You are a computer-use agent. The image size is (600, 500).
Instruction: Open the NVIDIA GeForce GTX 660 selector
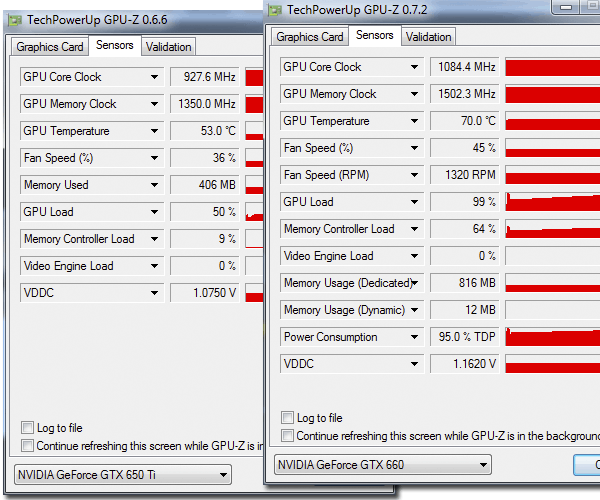[383, 465]
